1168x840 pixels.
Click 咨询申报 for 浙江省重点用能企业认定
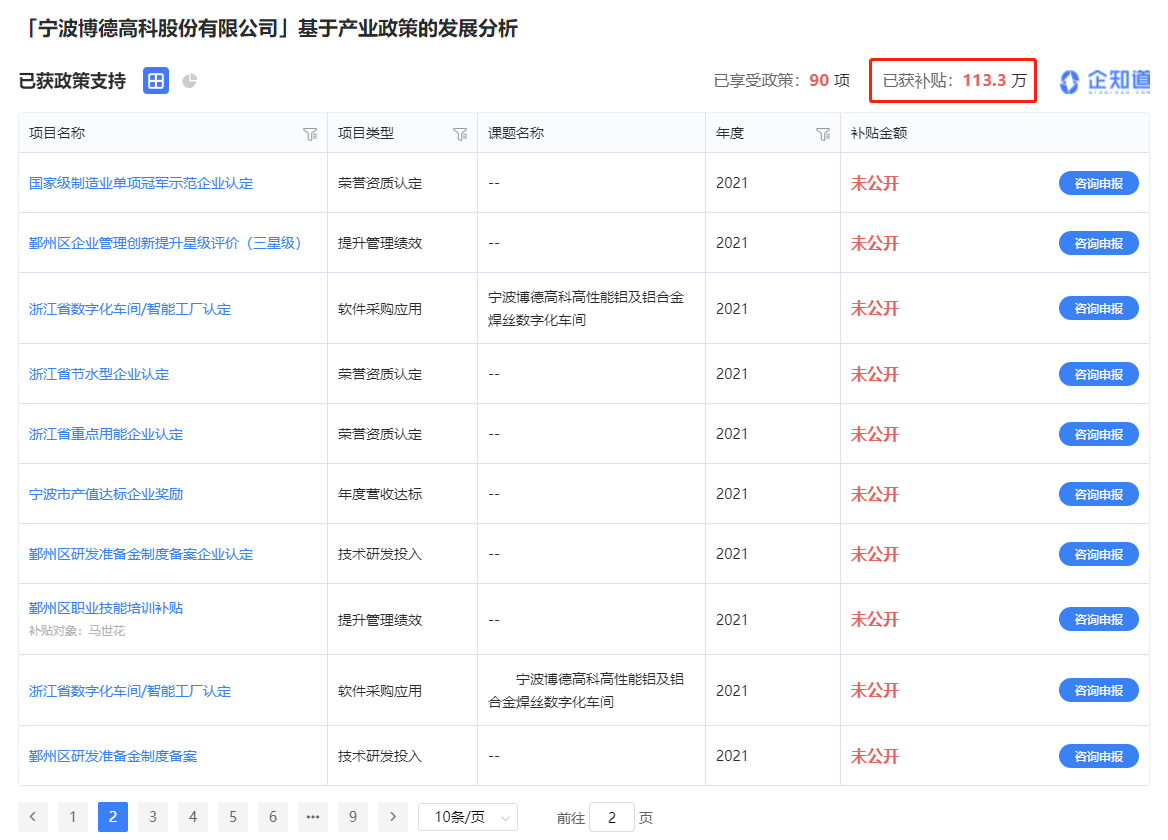1099,434
